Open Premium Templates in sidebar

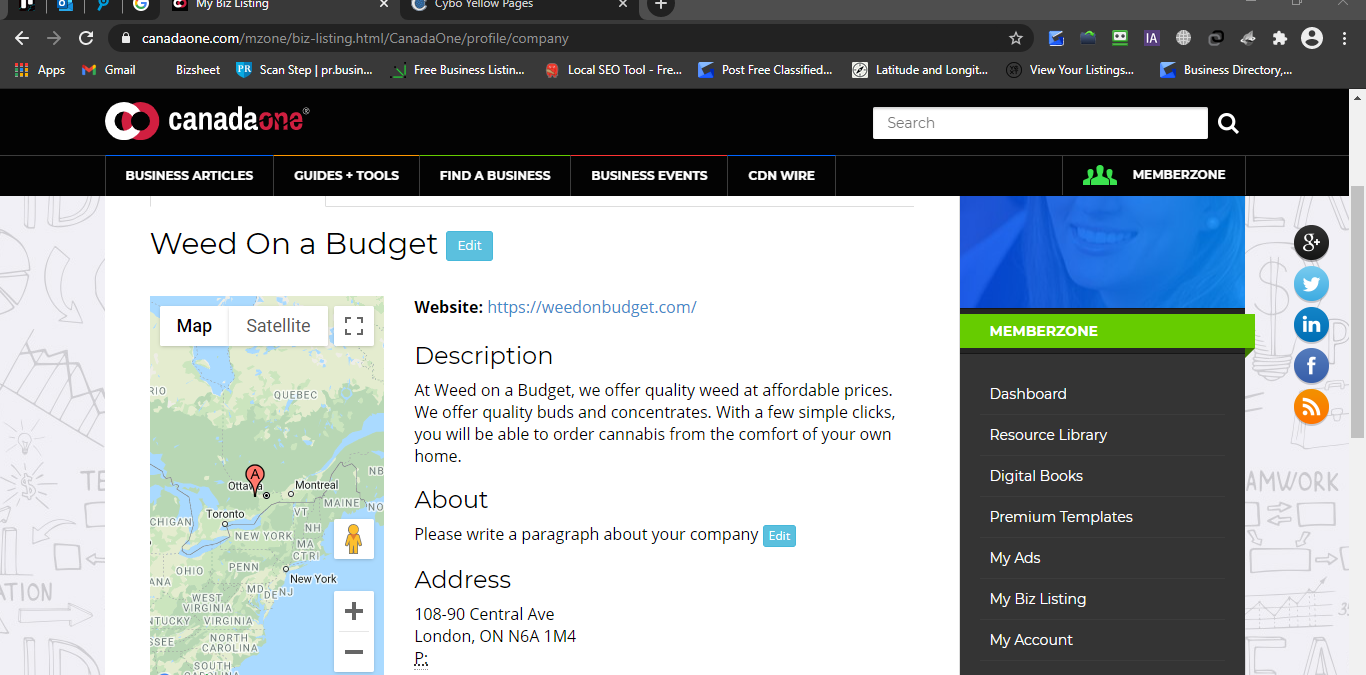1061,517
